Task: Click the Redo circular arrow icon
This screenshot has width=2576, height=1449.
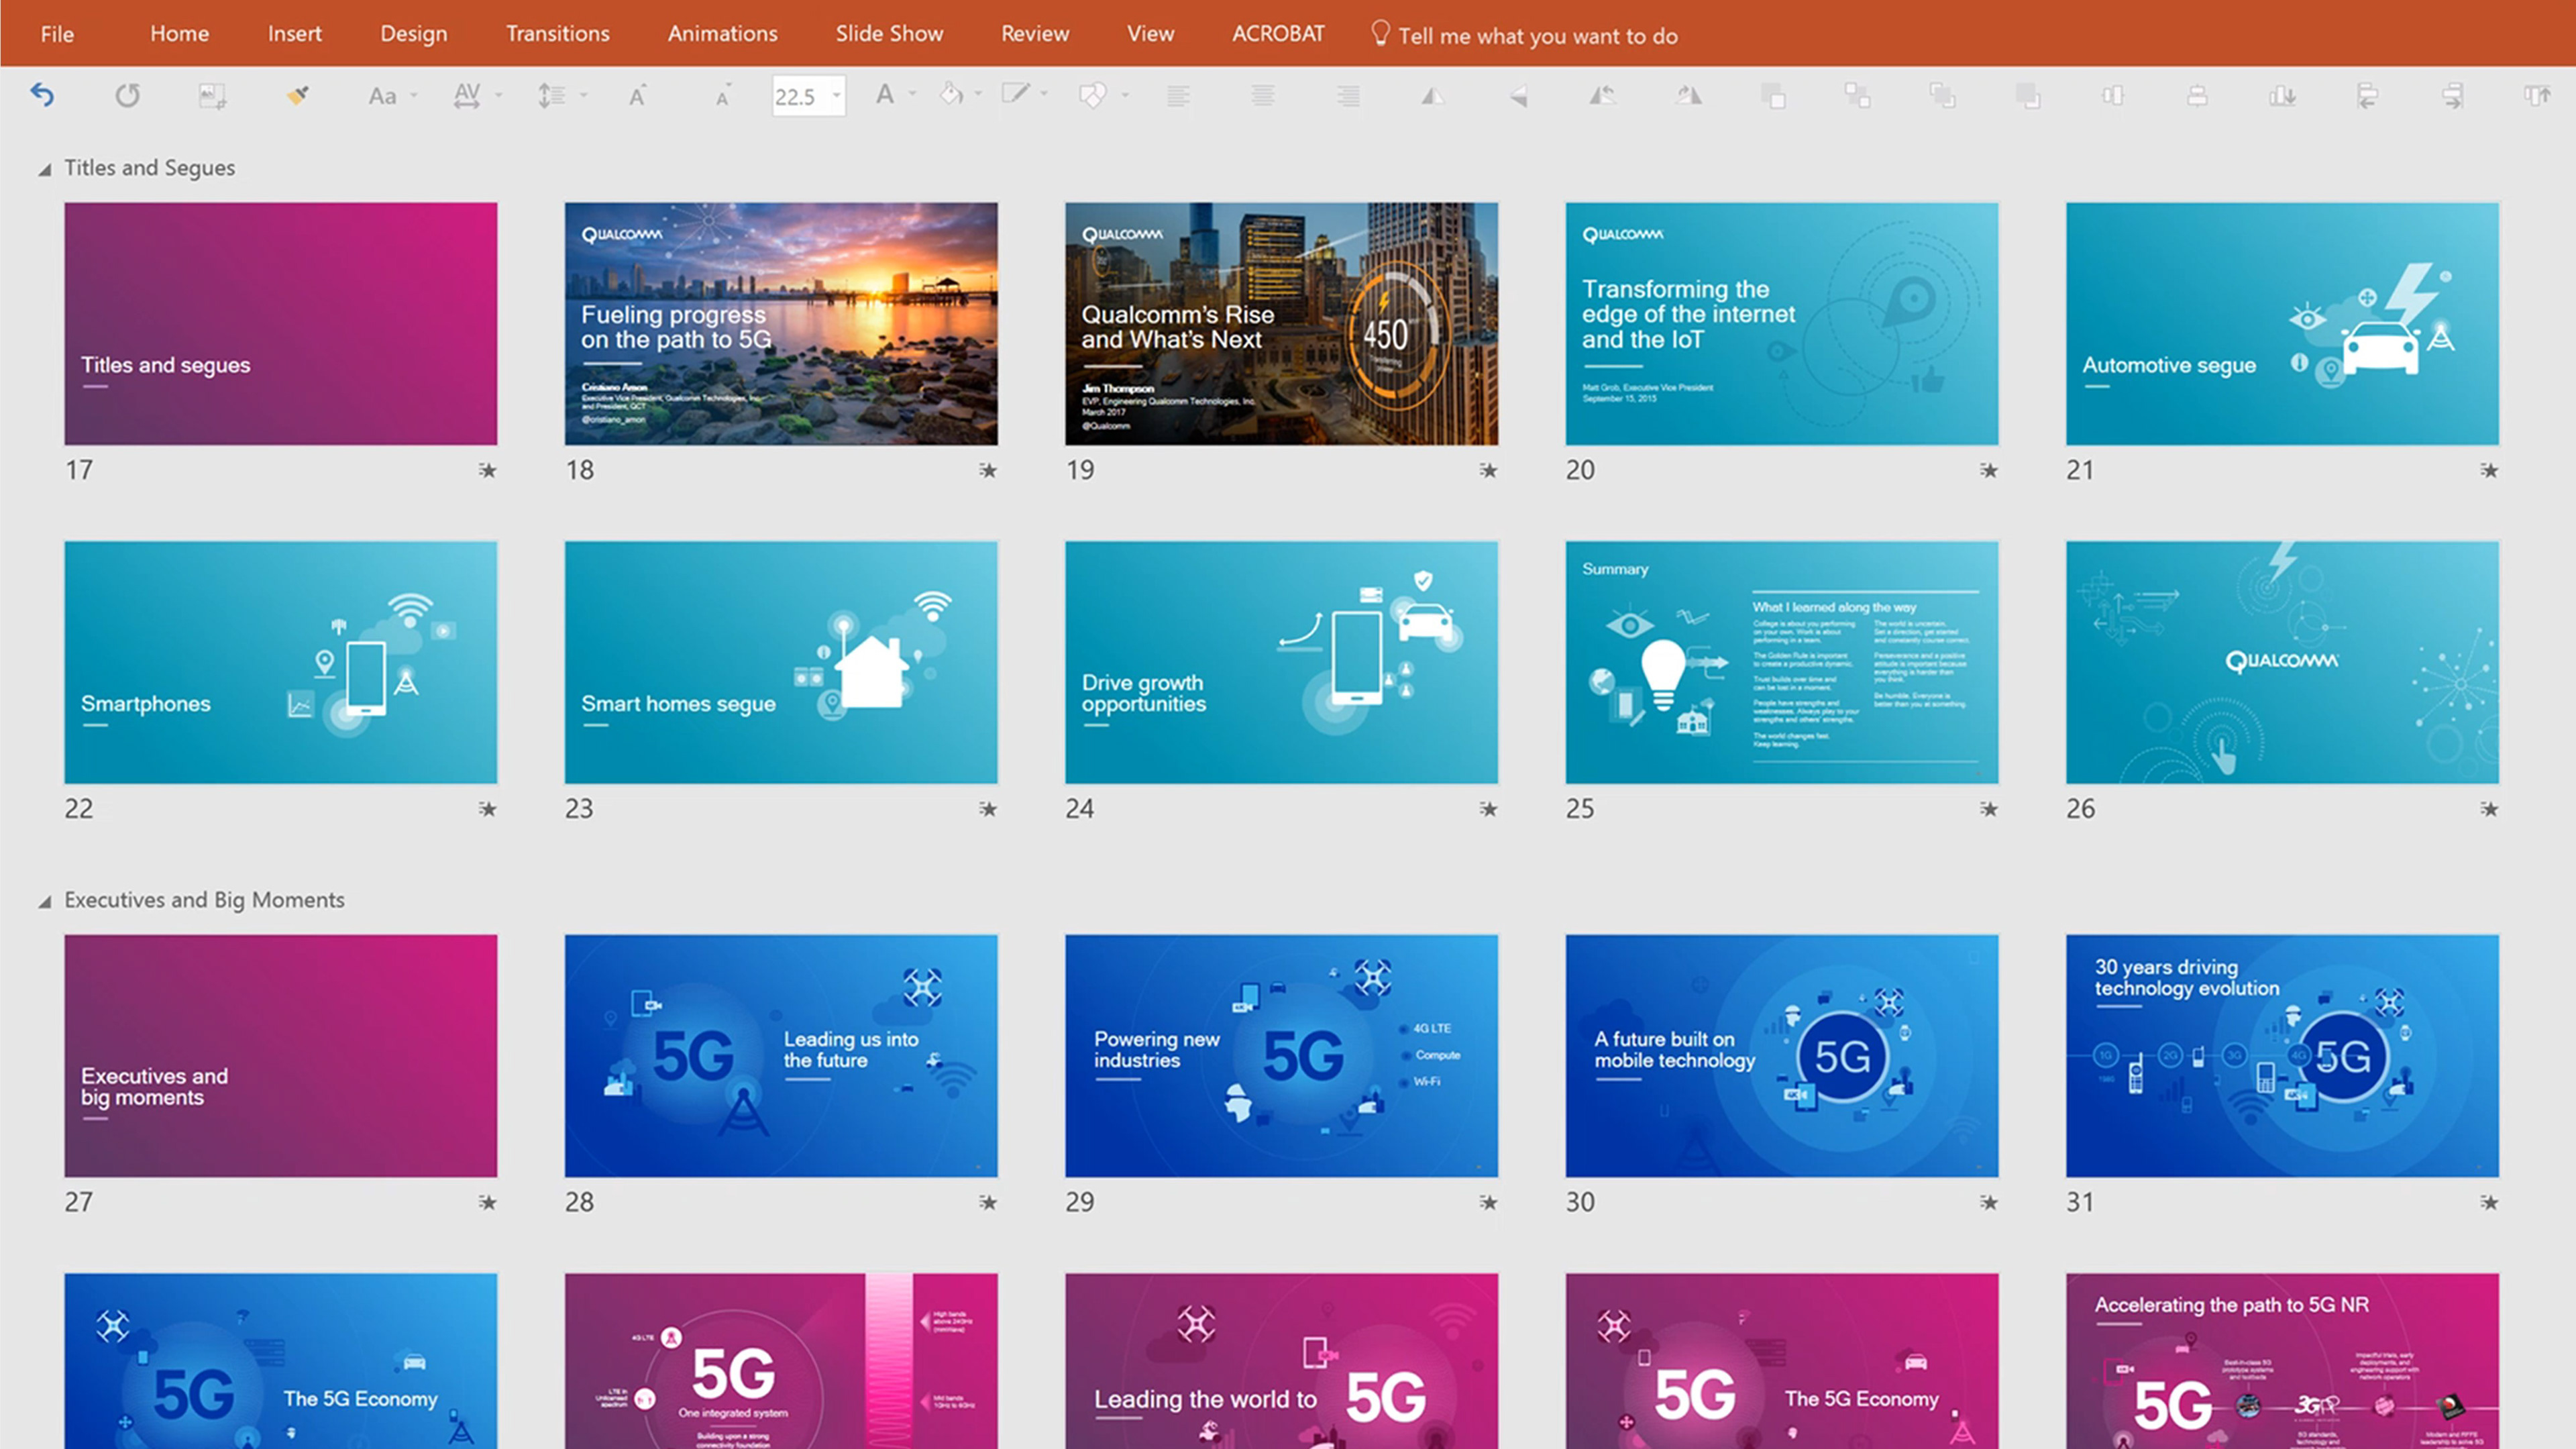Action: click(x=127, y=95)
